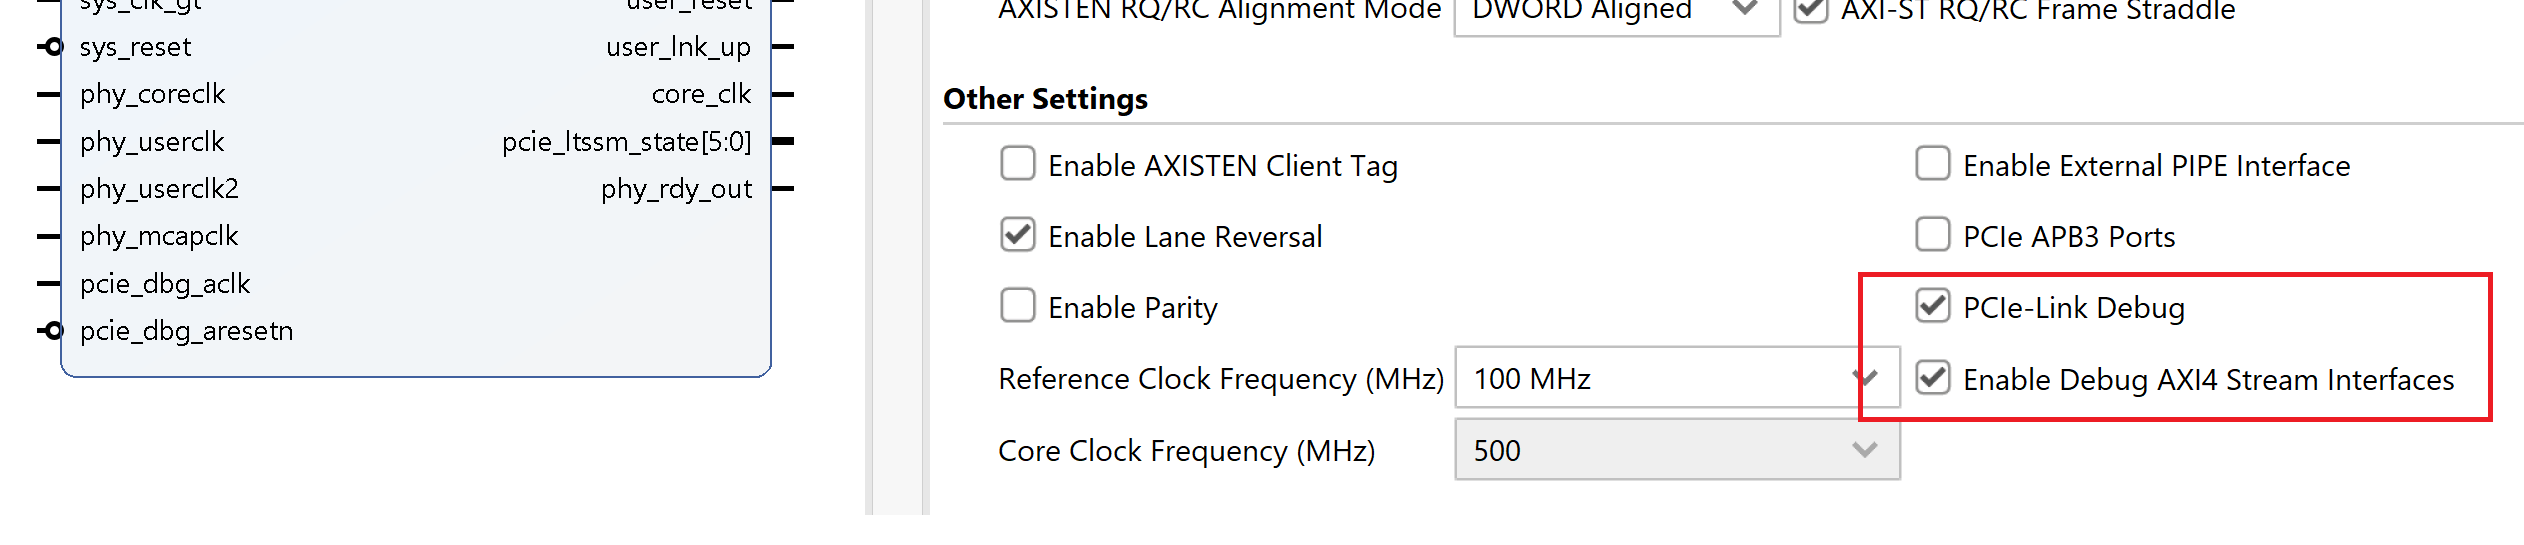
Task: Enable External PIPE Interface option
Action: point(1932,164)
